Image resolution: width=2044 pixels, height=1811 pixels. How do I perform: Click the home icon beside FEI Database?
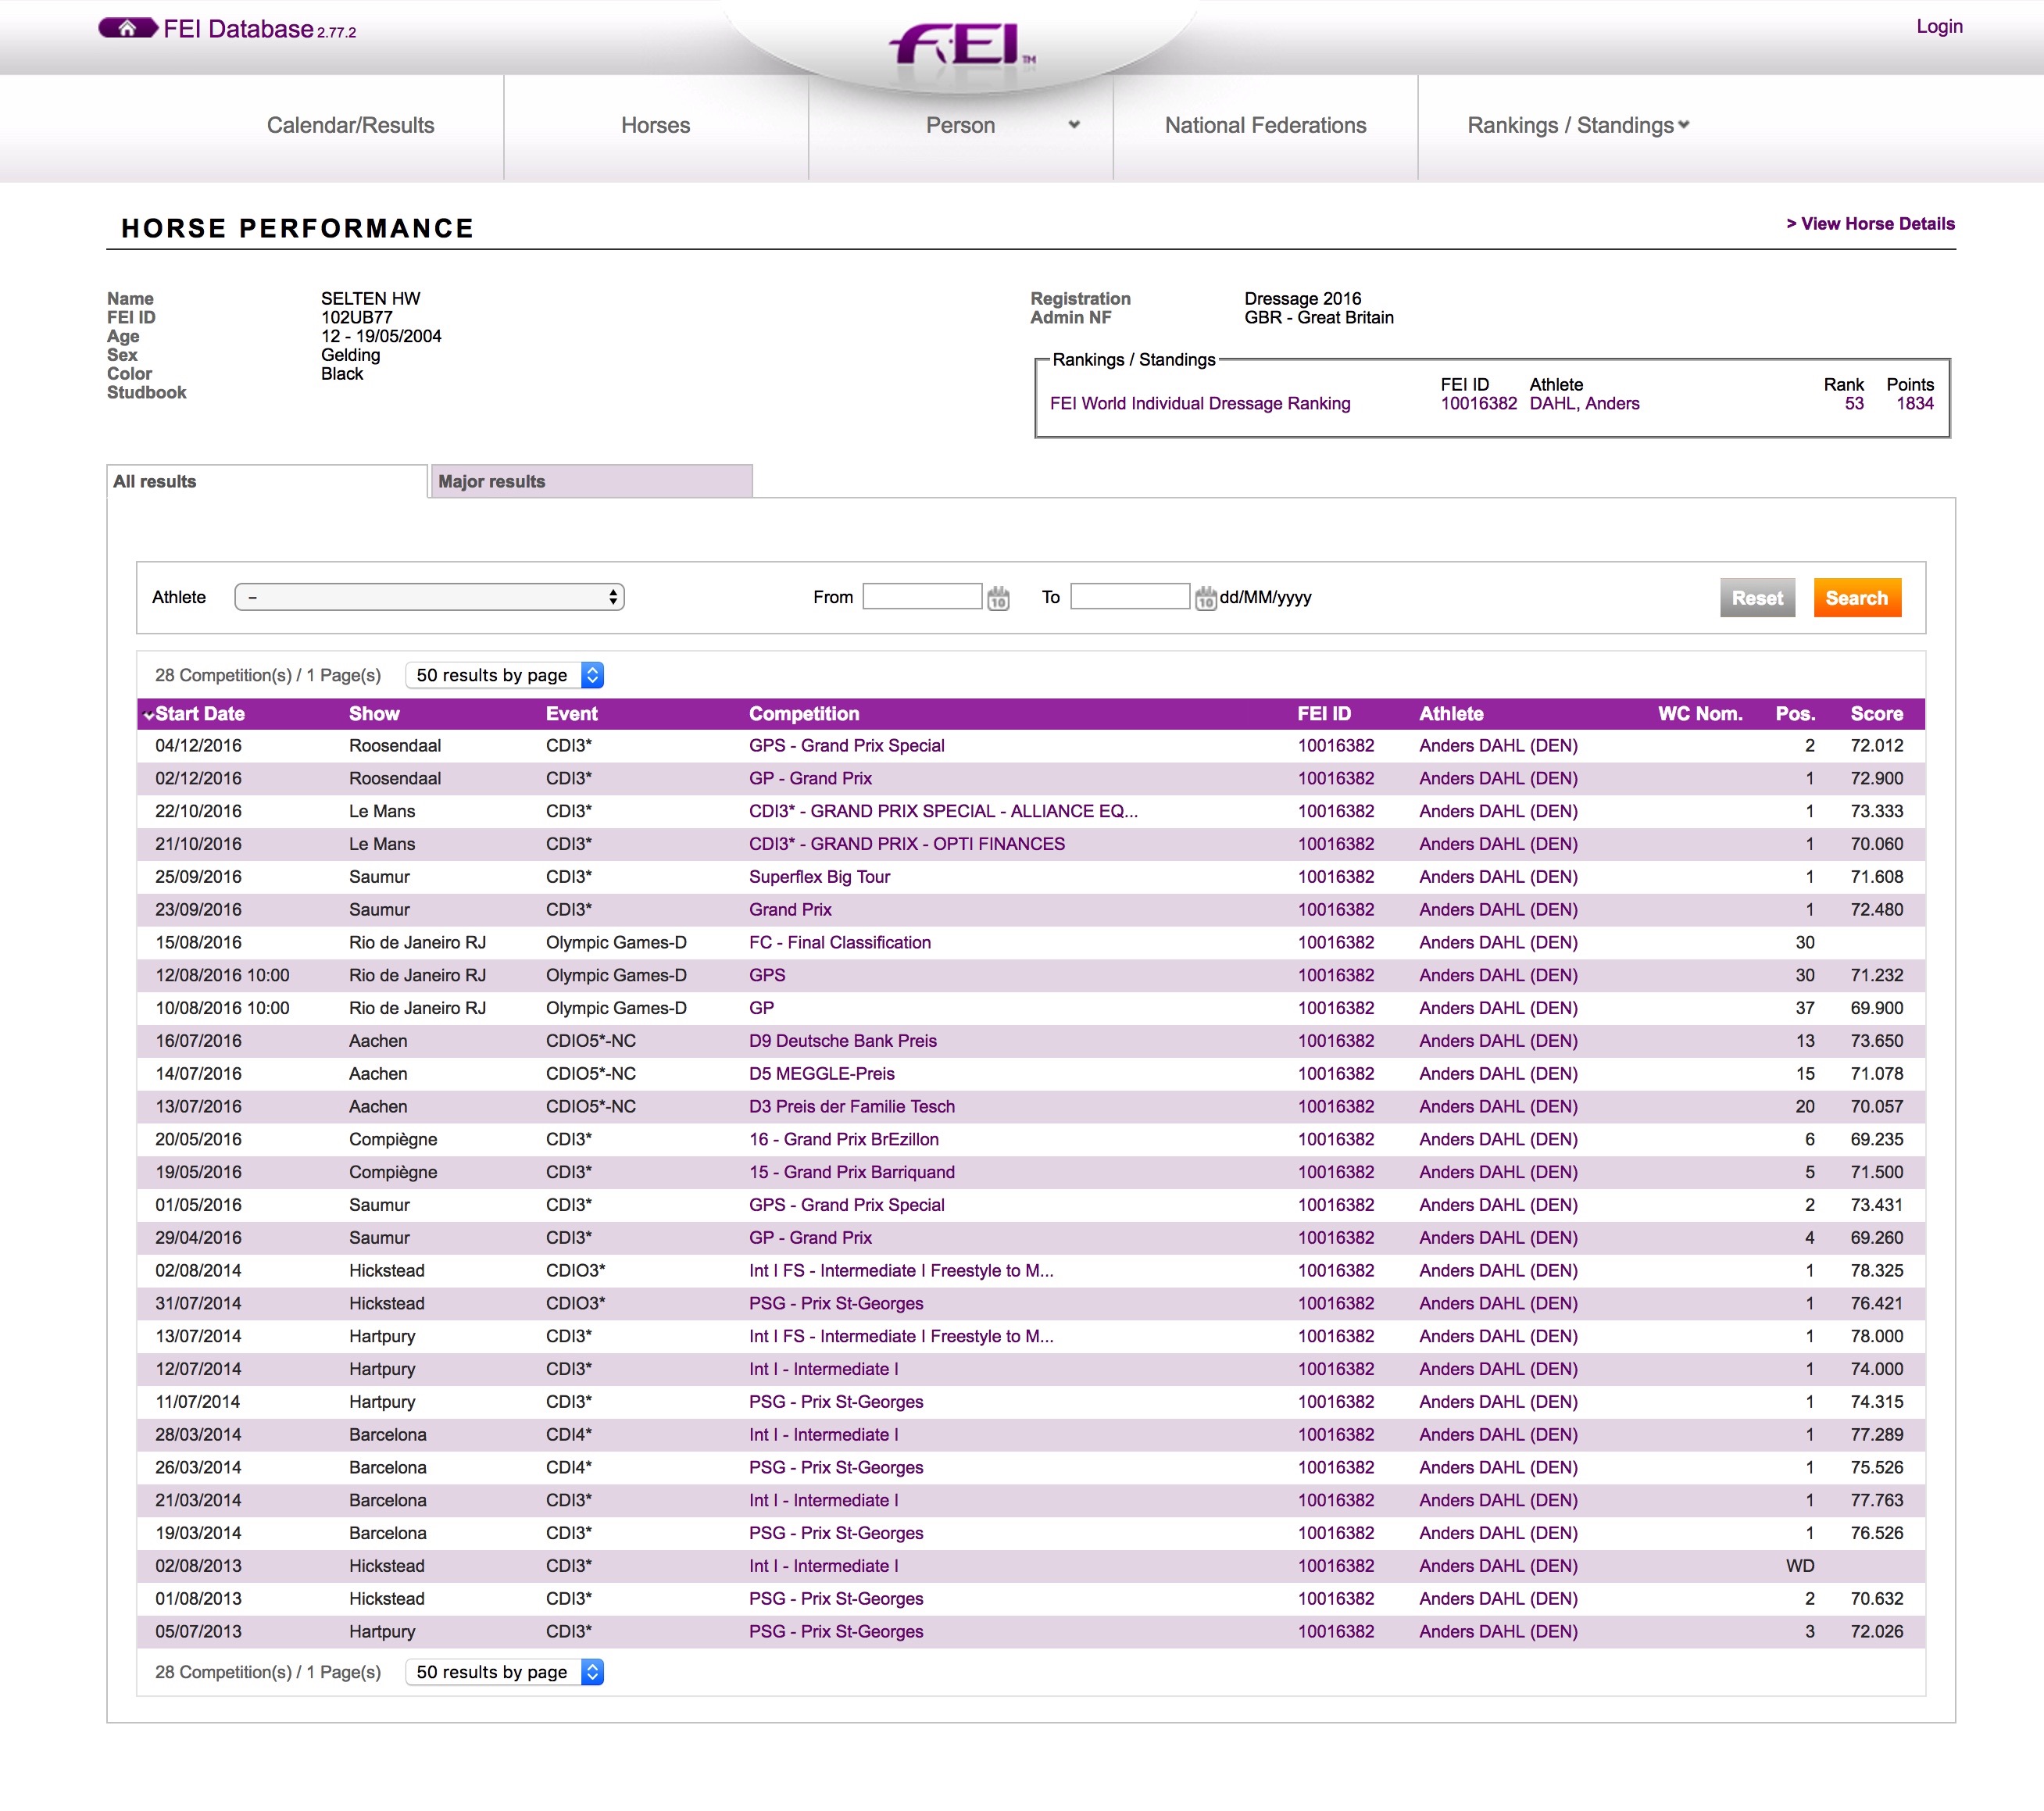pos(127,28)
